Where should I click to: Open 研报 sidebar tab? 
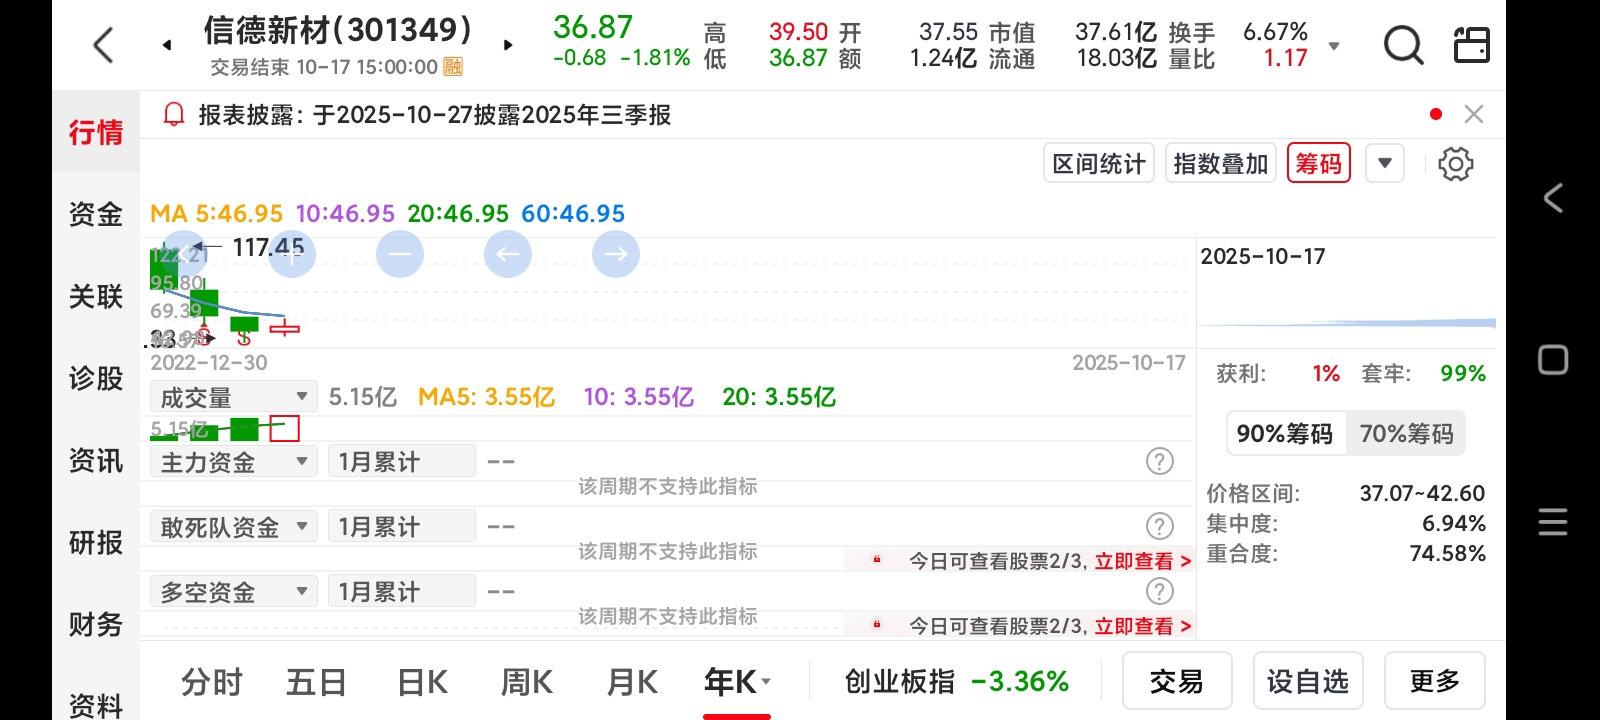[x=96, y=542]
